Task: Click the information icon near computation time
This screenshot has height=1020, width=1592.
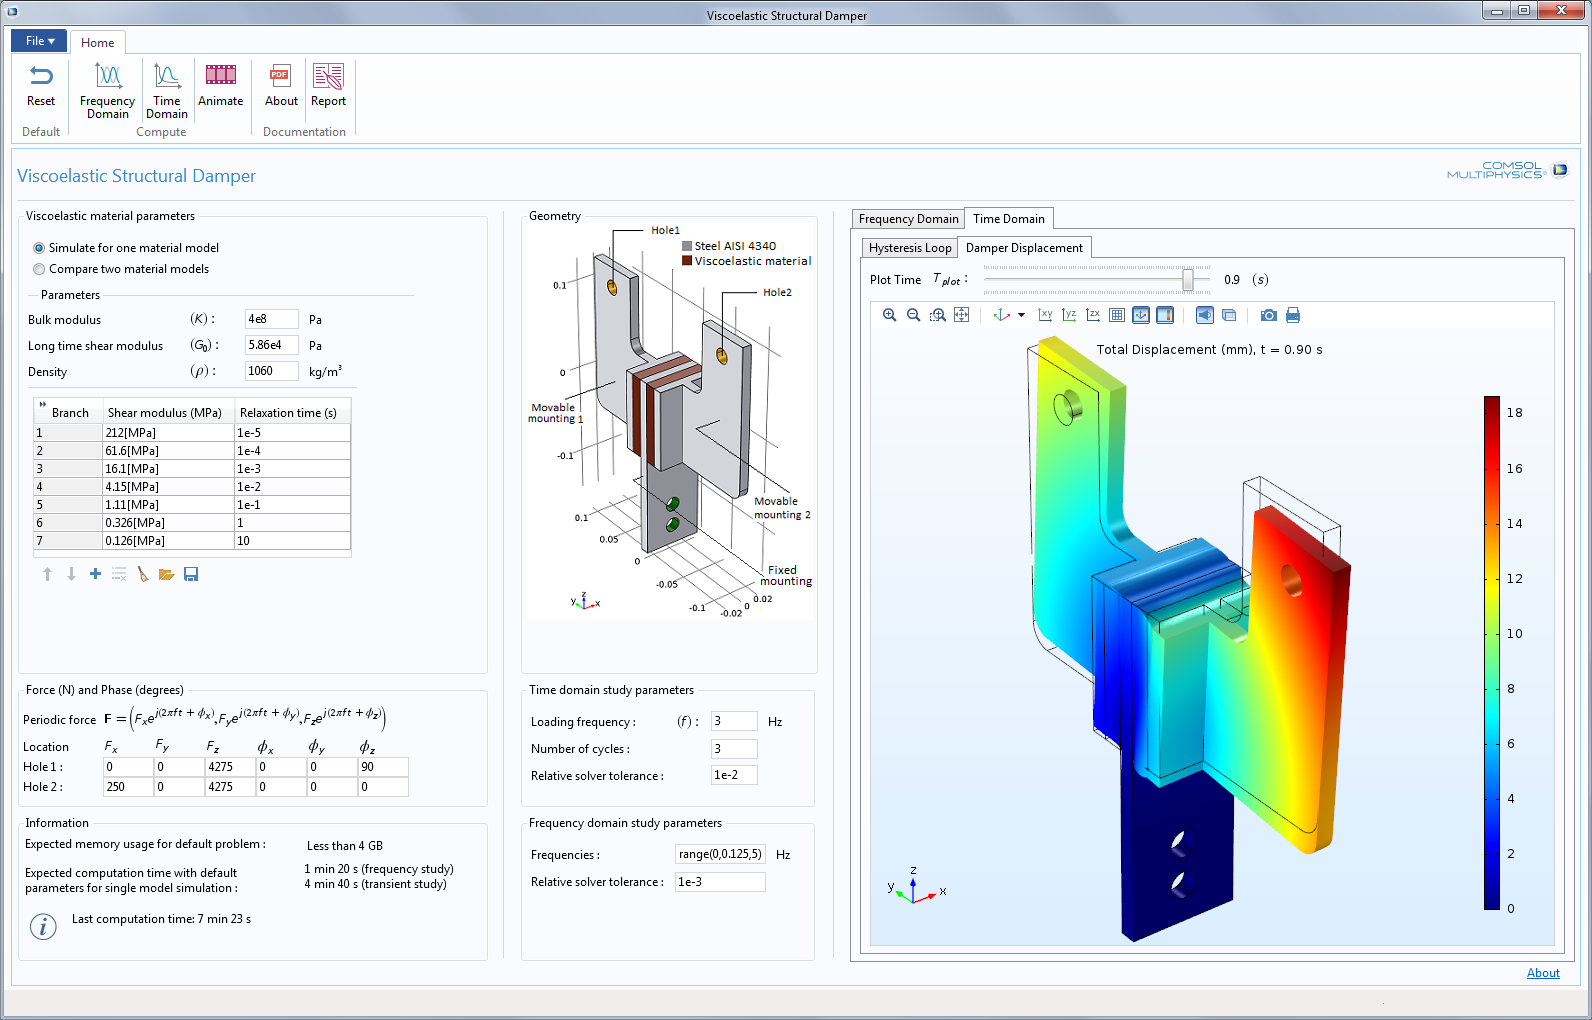Action: [x=43, y=927]
